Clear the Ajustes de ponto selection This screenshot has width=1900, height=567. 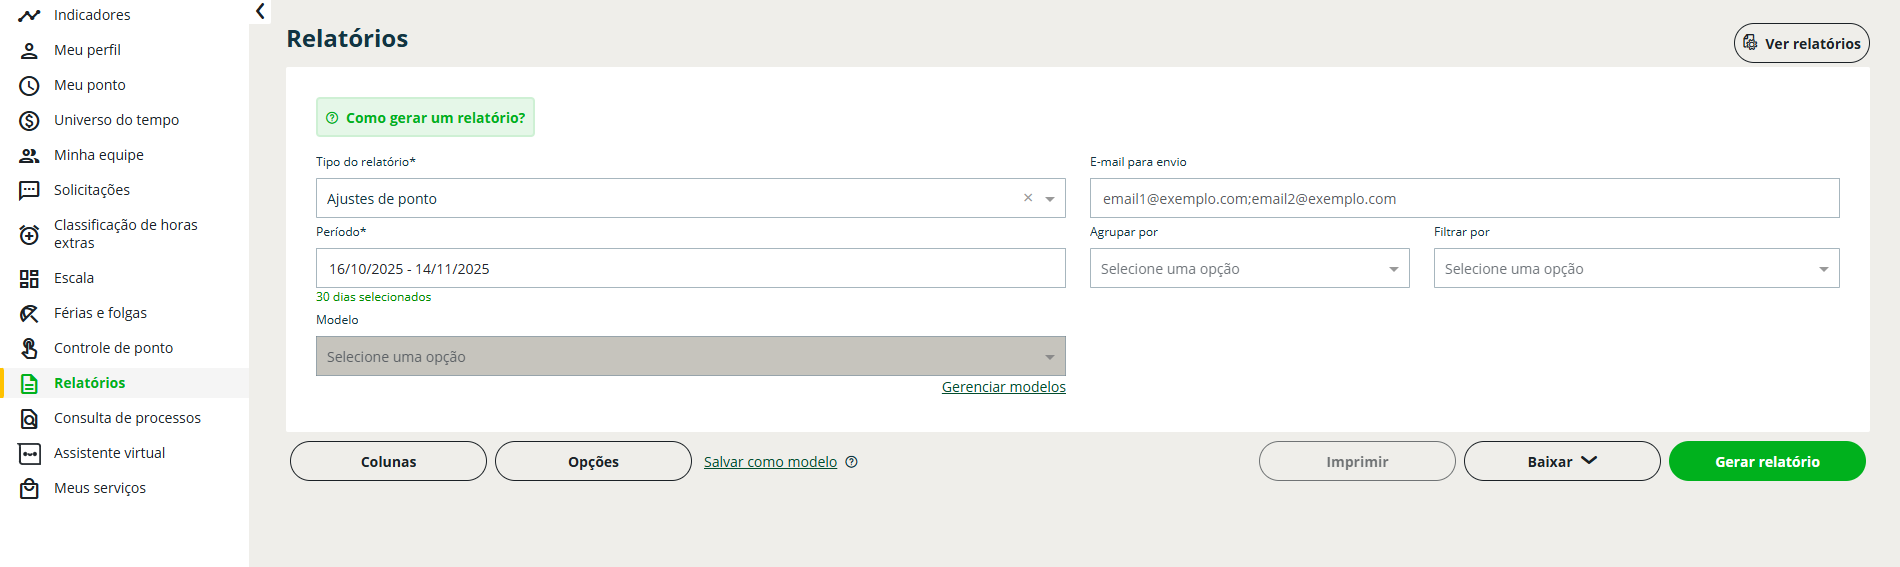click(1027, 198)
